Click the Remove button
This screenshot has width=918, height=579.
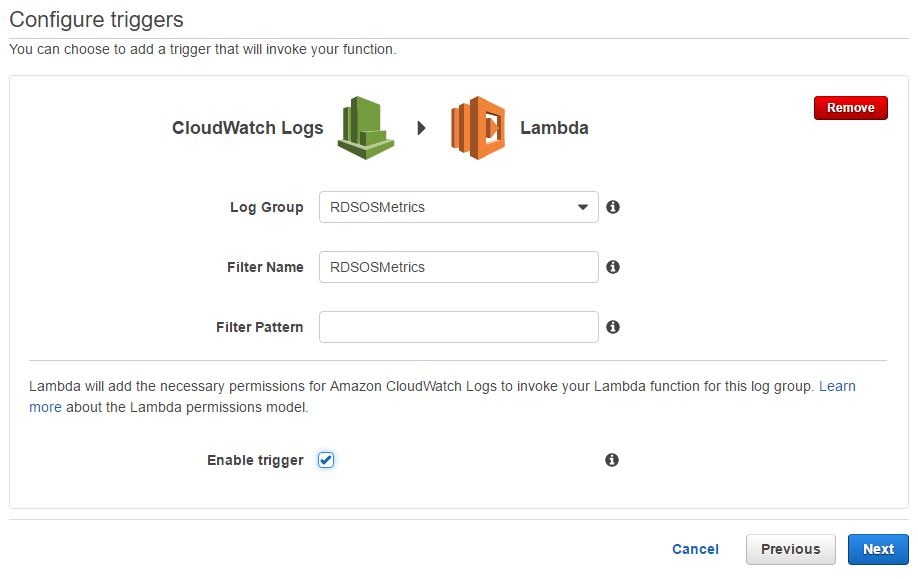pos(850,108)
